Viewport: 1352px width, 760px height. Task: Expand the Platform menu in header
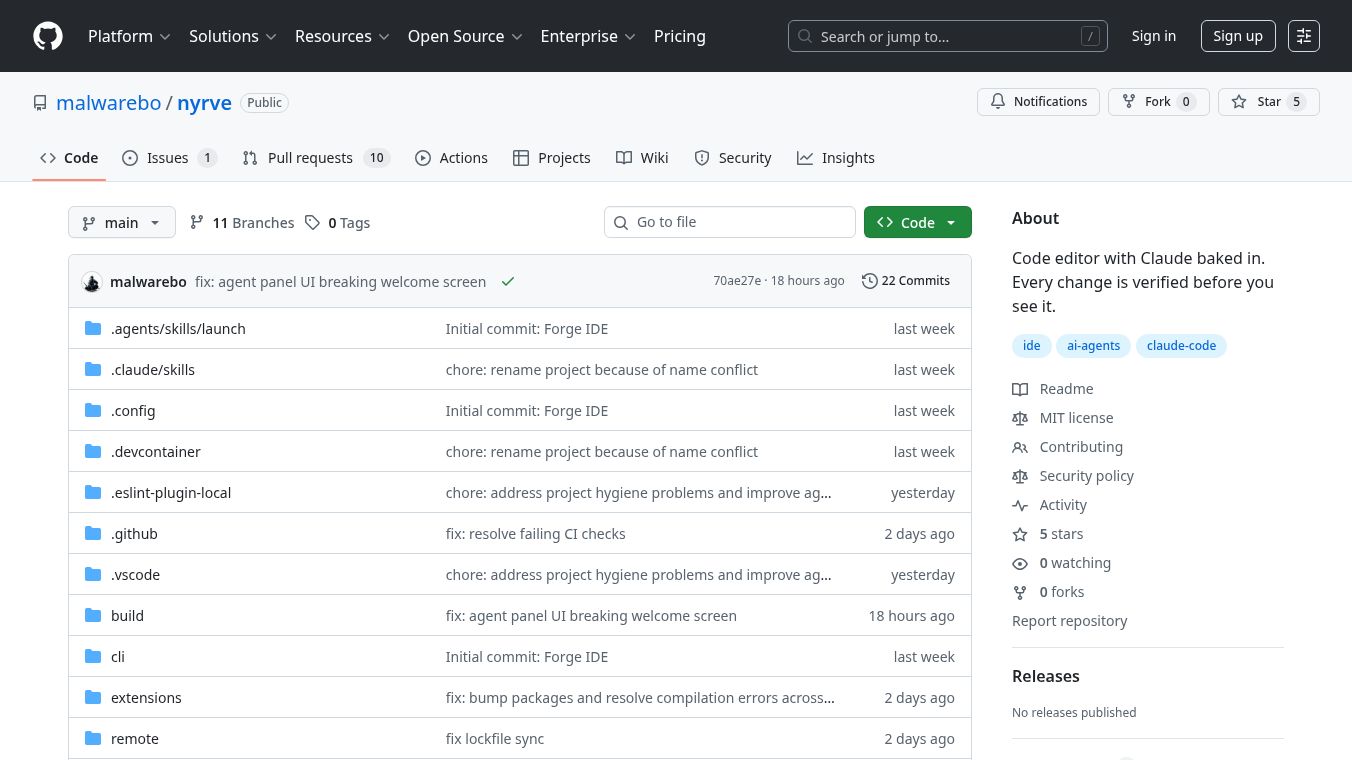point(129,36)
